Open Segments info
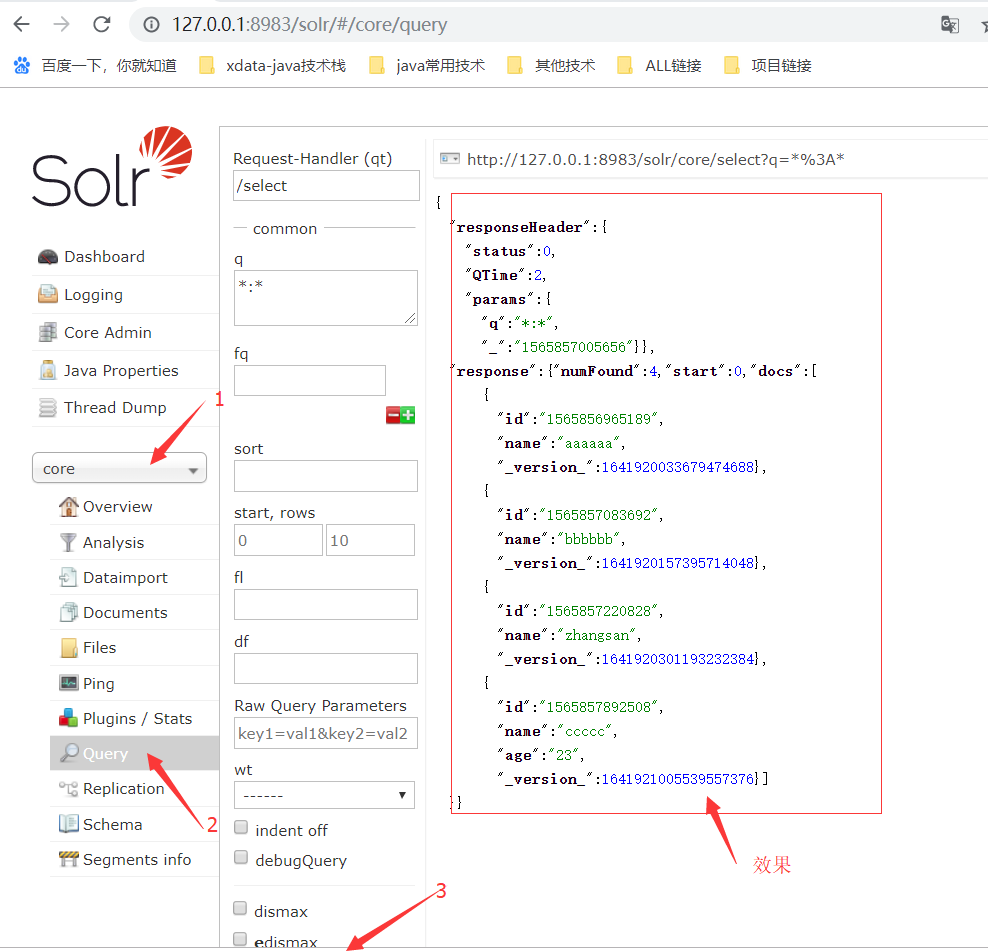988x952 pixels. [x=137, y=860]
